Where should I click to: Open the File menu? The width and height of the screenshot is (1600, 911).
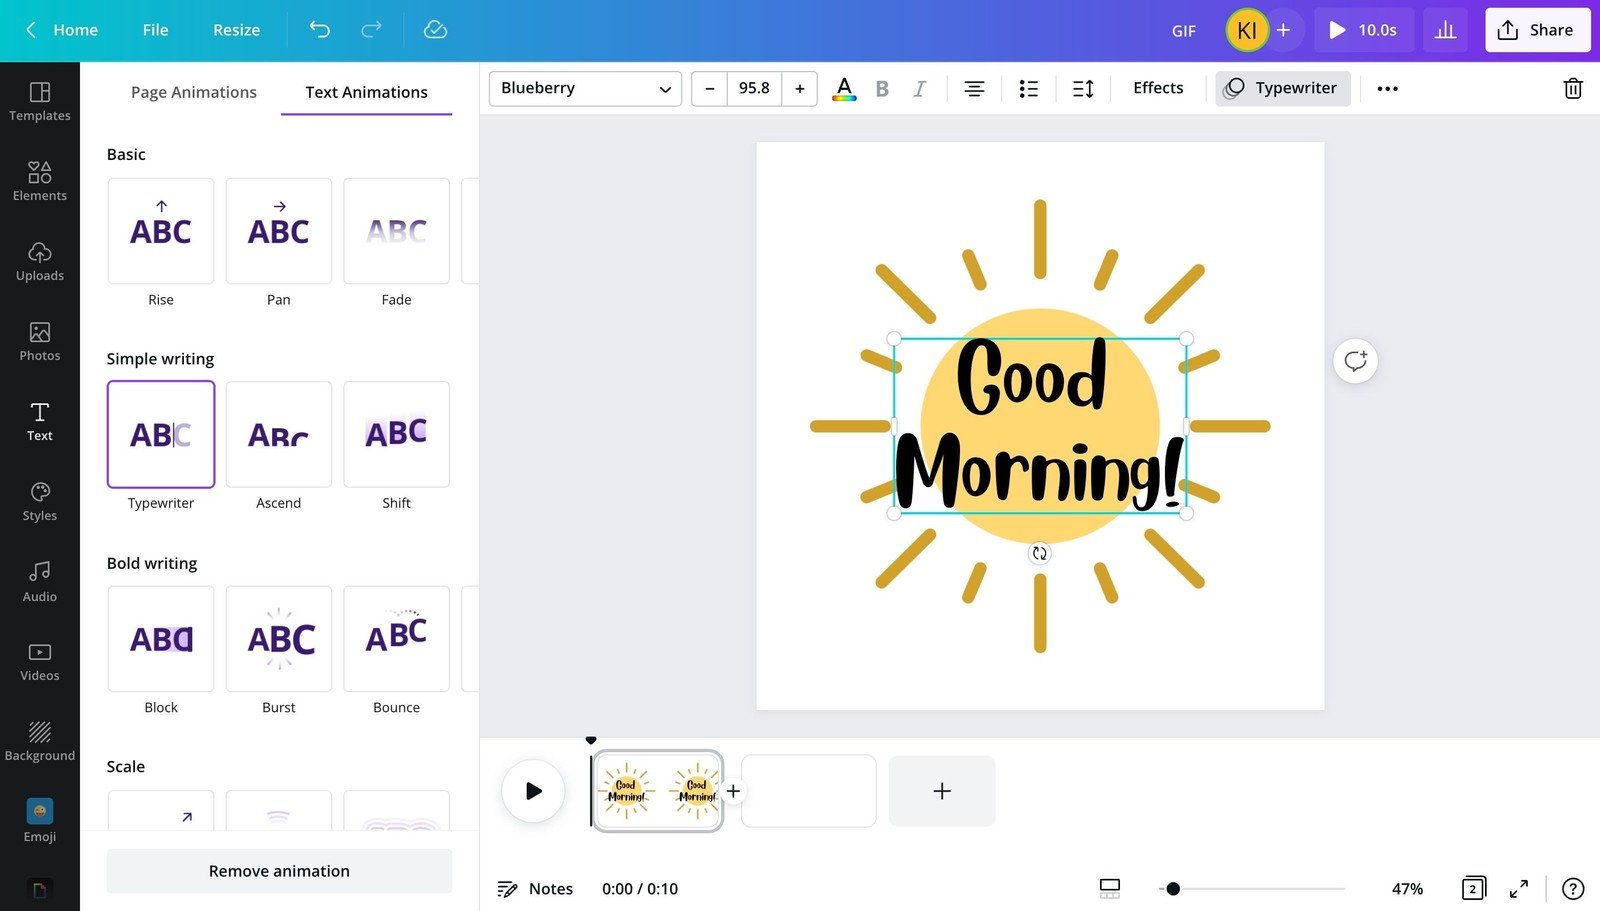click(x=155, y=30)
